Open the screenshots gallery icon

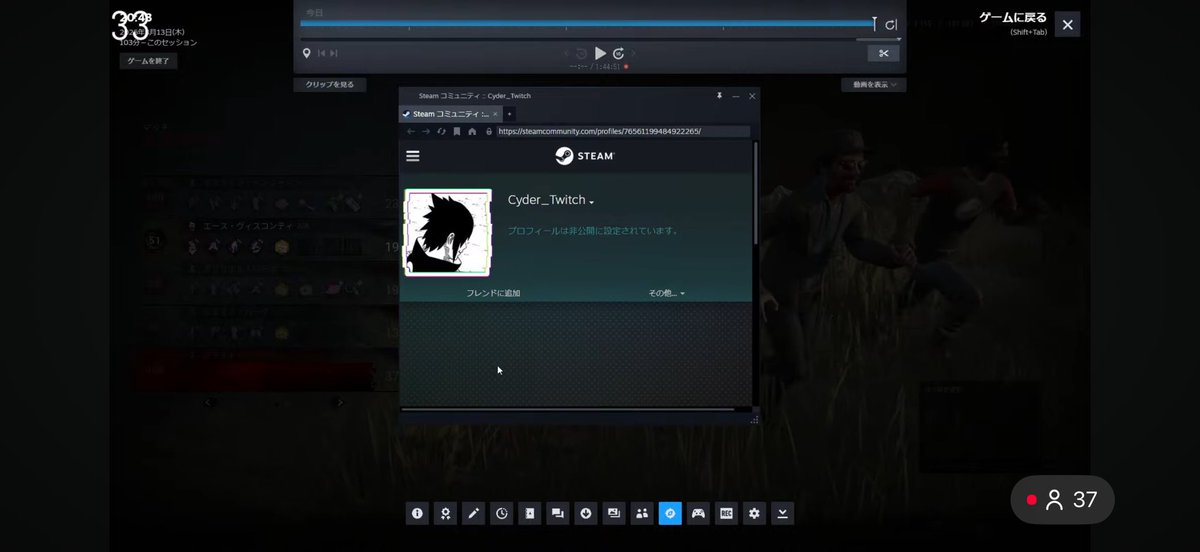(x=614, y=513)
